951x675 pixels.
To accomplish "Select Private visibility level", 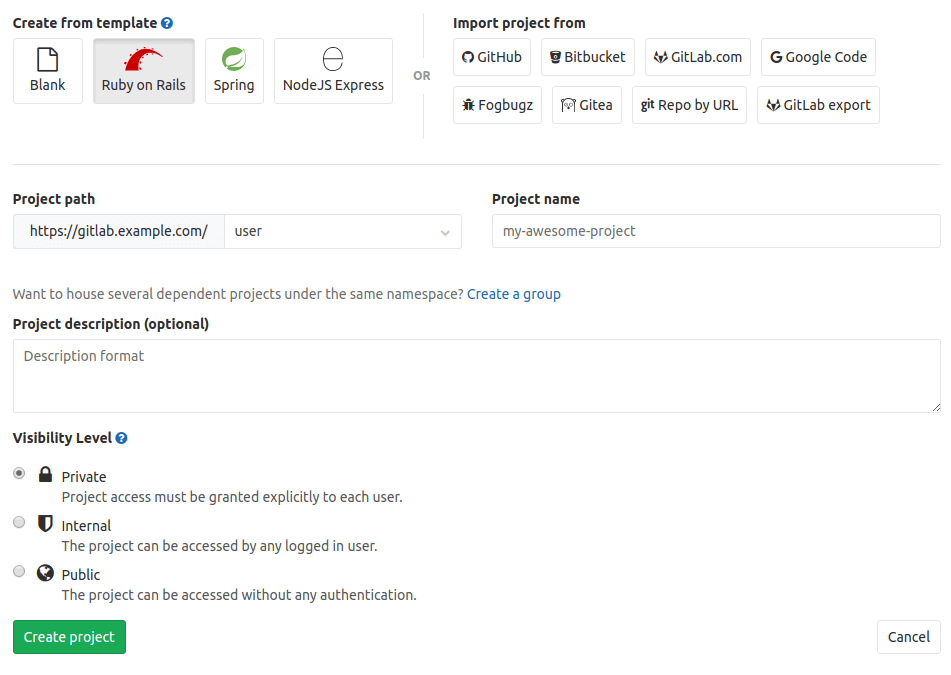I will pos(18,473).
